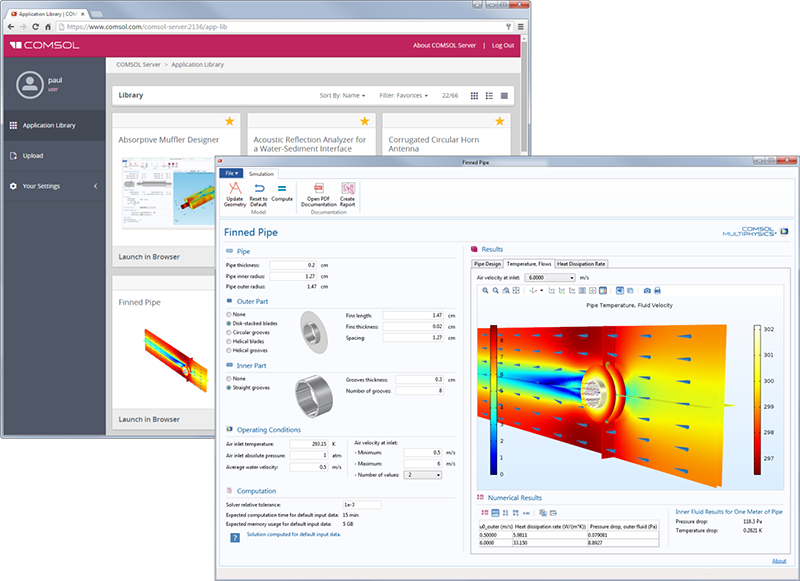This screenshot has height=581, width=800.
Task: Open Air velocity at inlet dropdown
Action: point(550,277)
